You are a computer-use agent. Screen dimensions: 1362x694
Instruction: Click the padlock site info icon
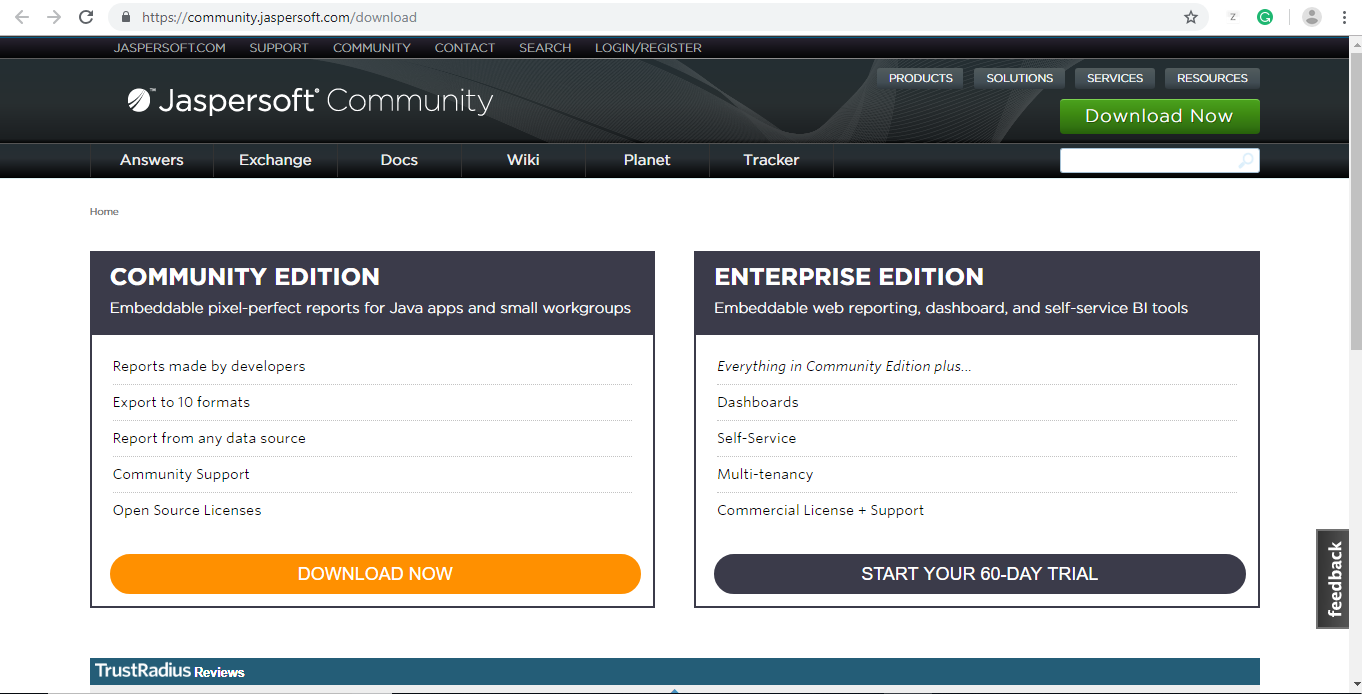[x=126, y=17]
